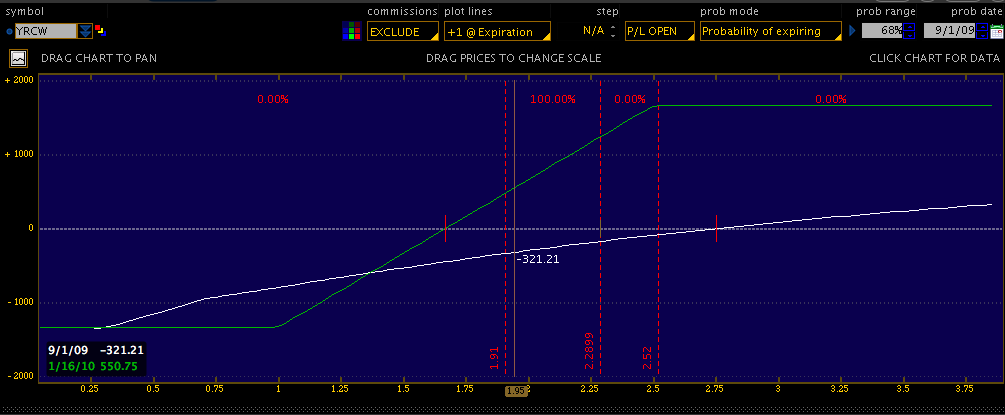Expand the 'Probability of expiring' prob mode dropdown
The height and width of the screenshot is (415, 1005).
click(x=768, y=31)
